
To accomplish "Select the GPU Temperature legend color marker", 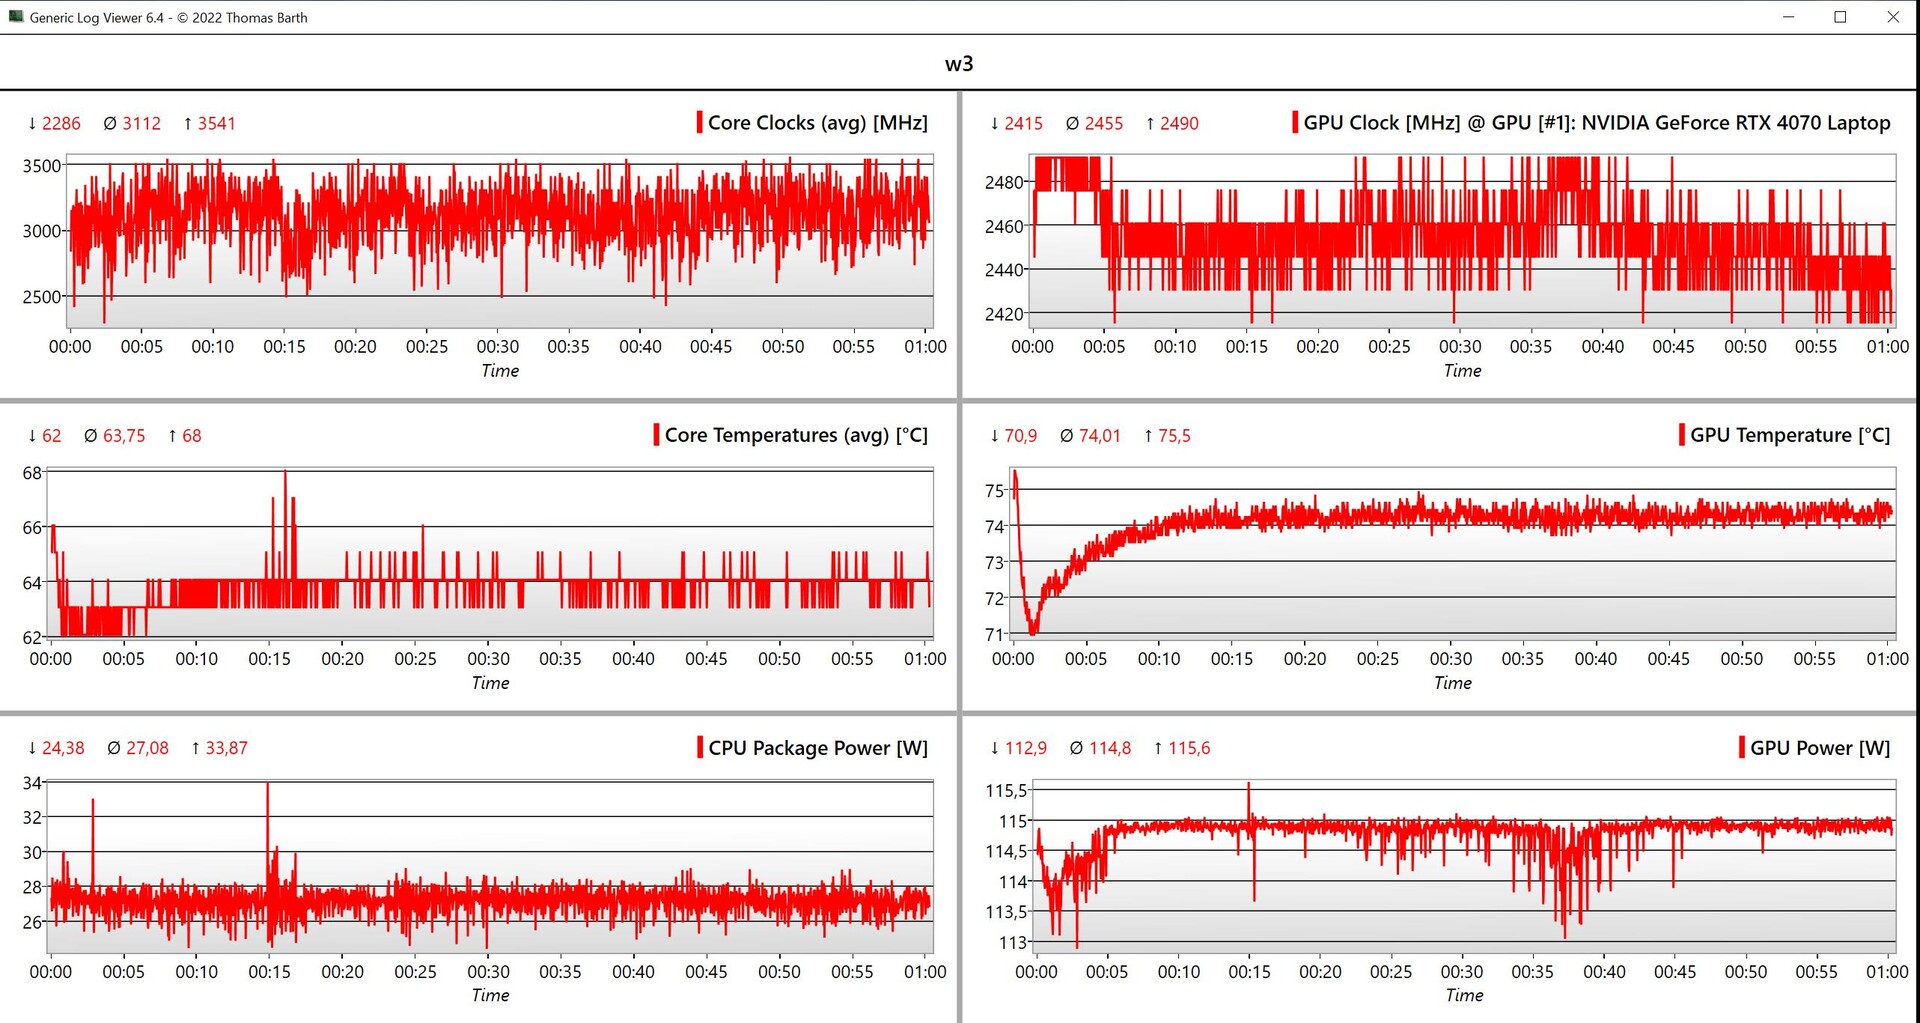I will [1681, 435].
